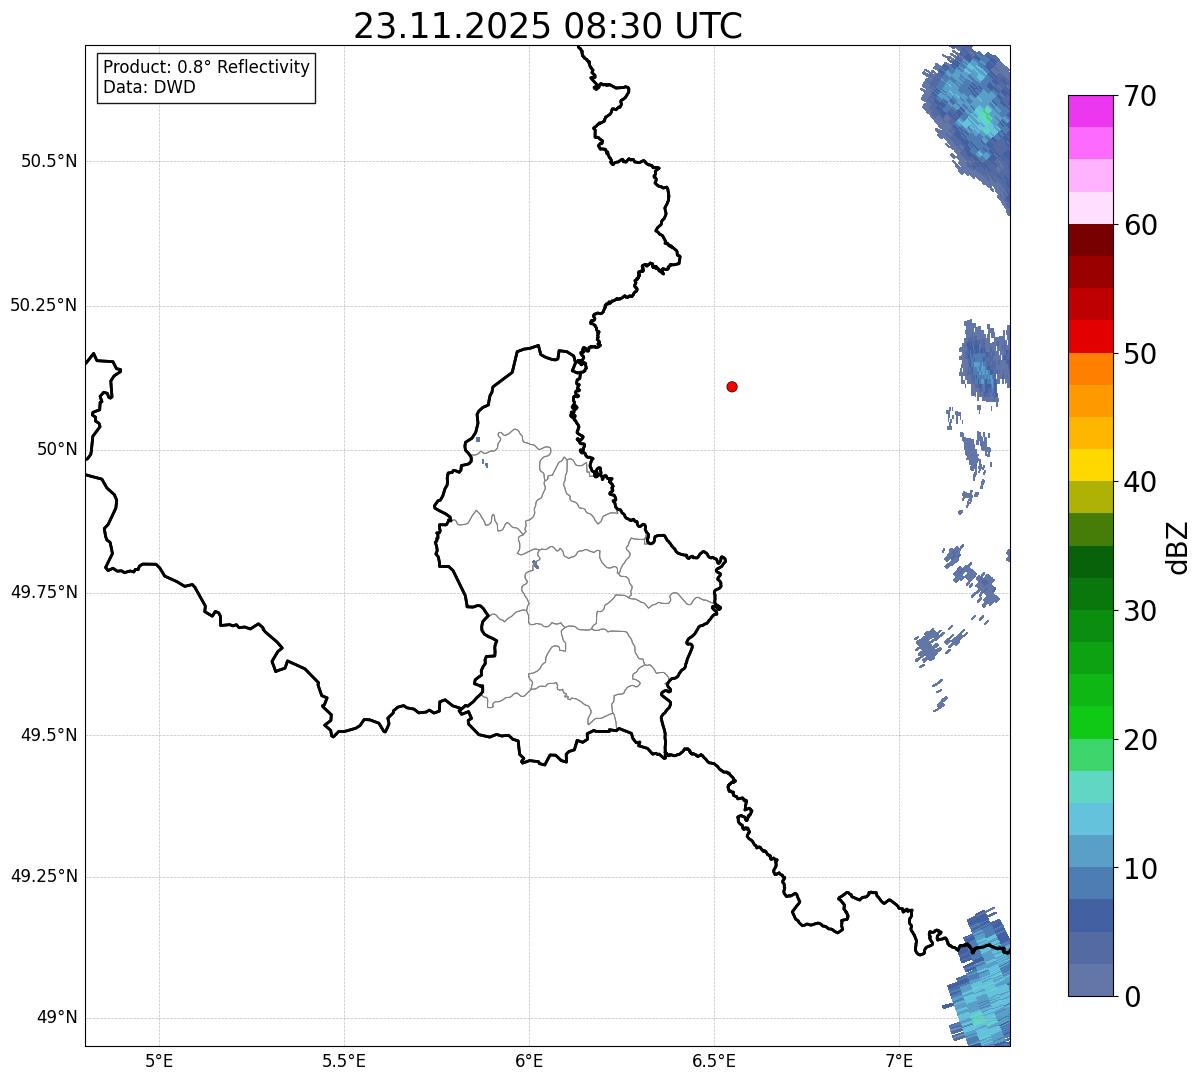The image size is (1202, 1081).
Task: Click the 50.25°N latitude label
Action: pos(43,305)
